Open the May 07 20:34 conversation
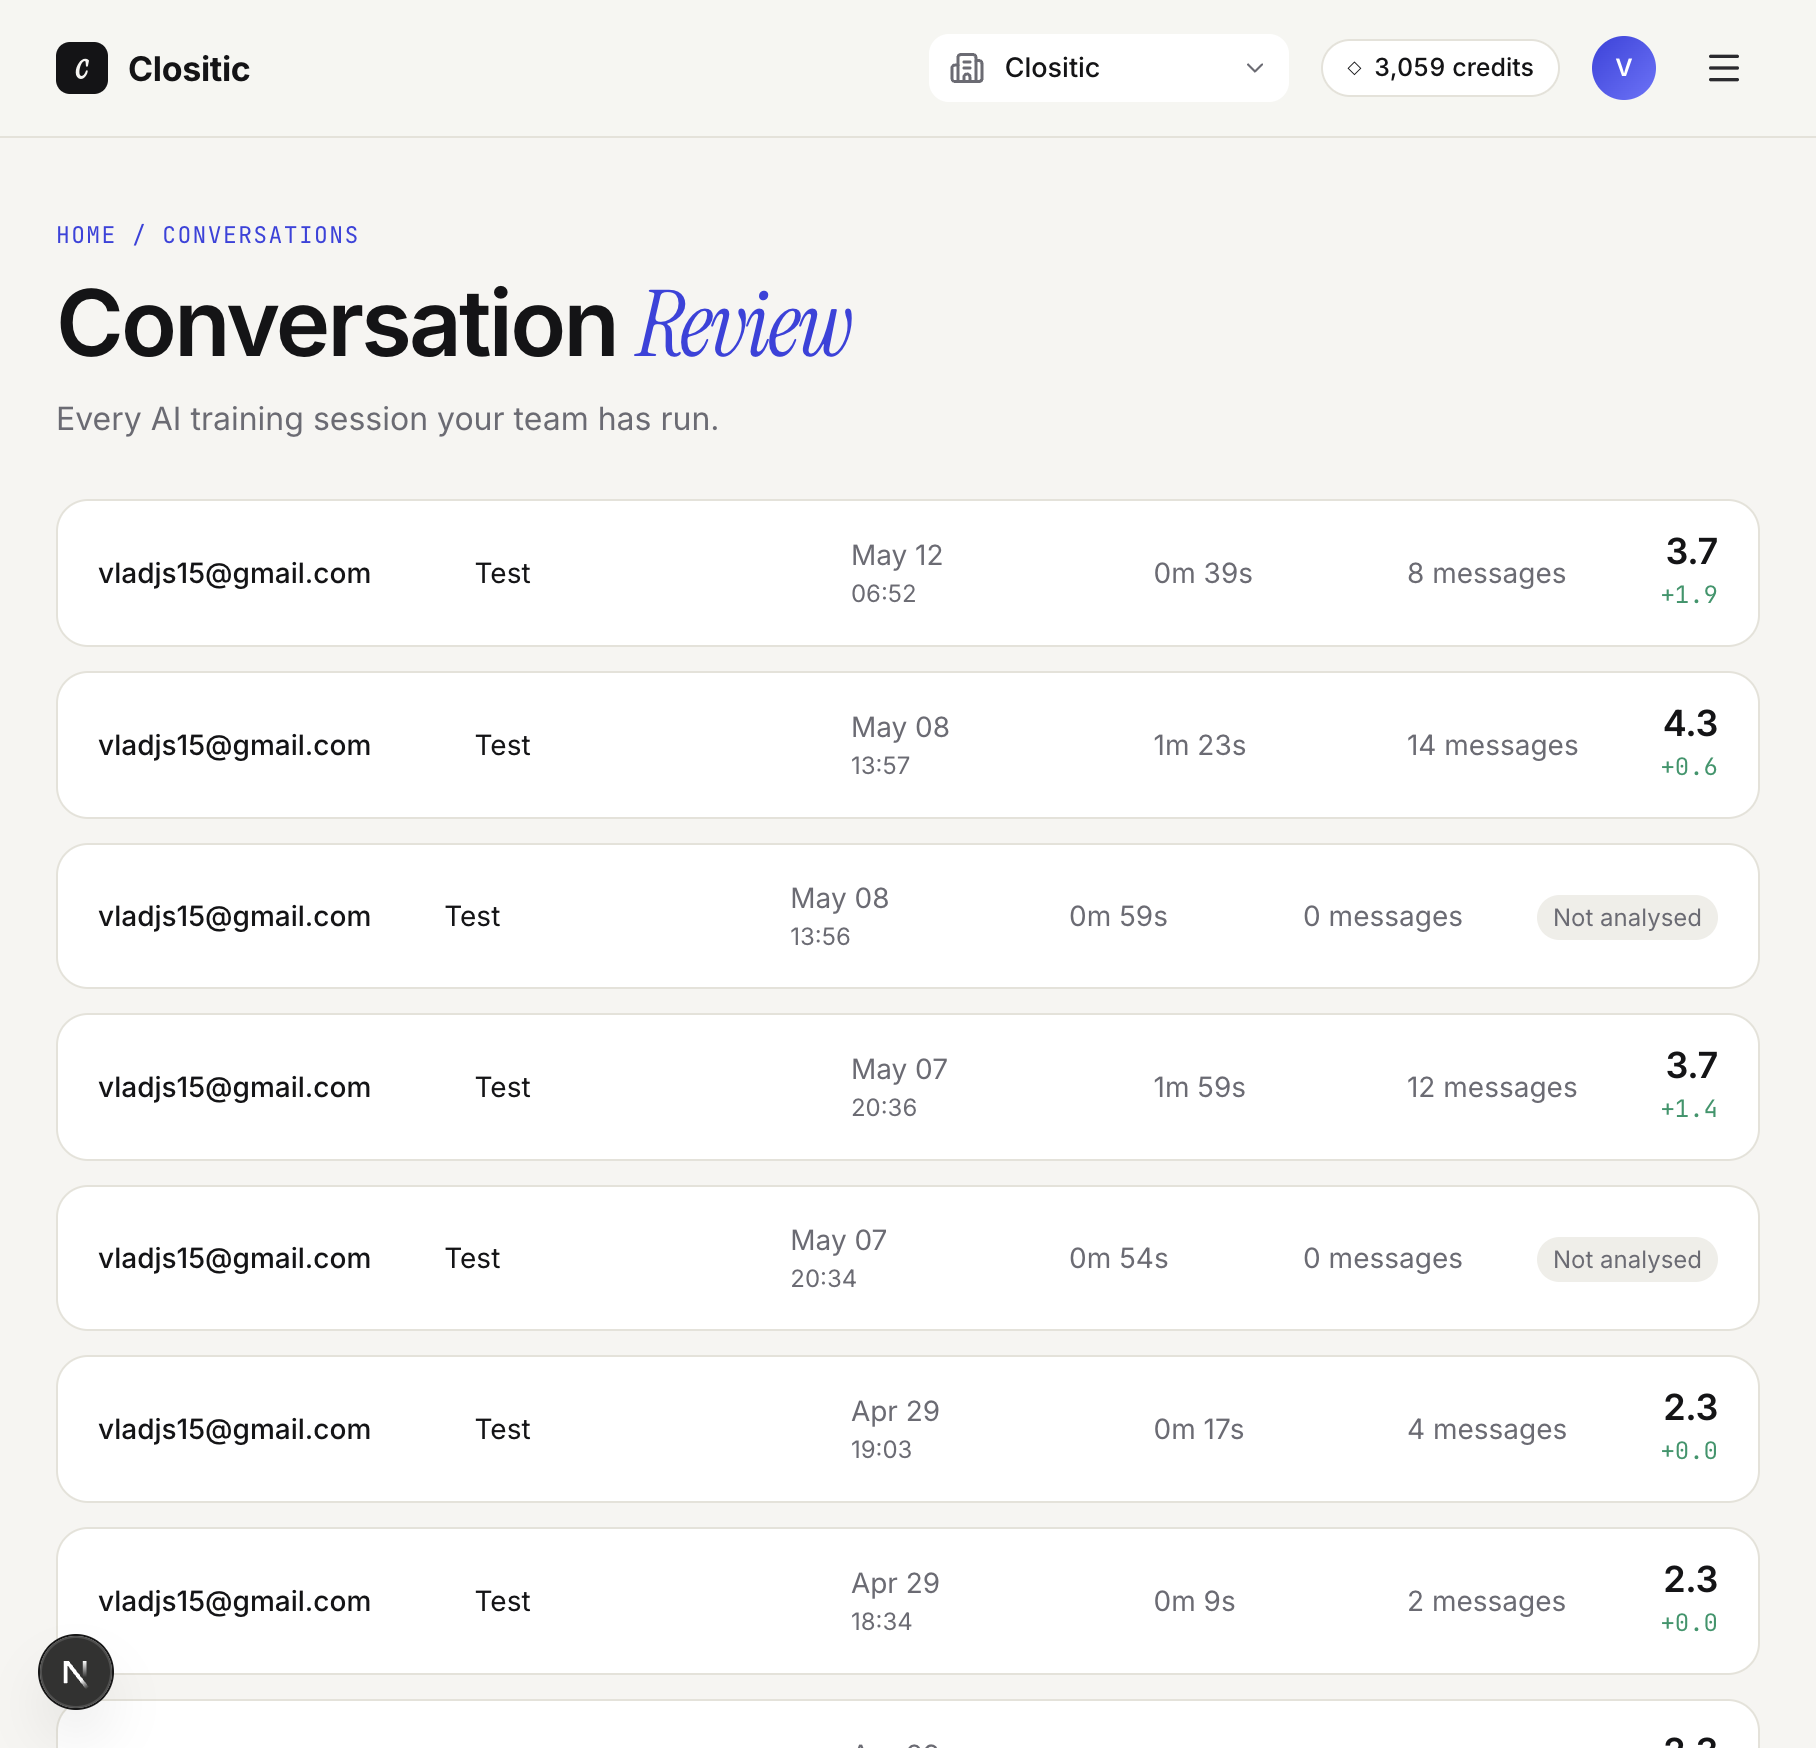The image size is (1816, 1748). click(x=908, y=1258)
